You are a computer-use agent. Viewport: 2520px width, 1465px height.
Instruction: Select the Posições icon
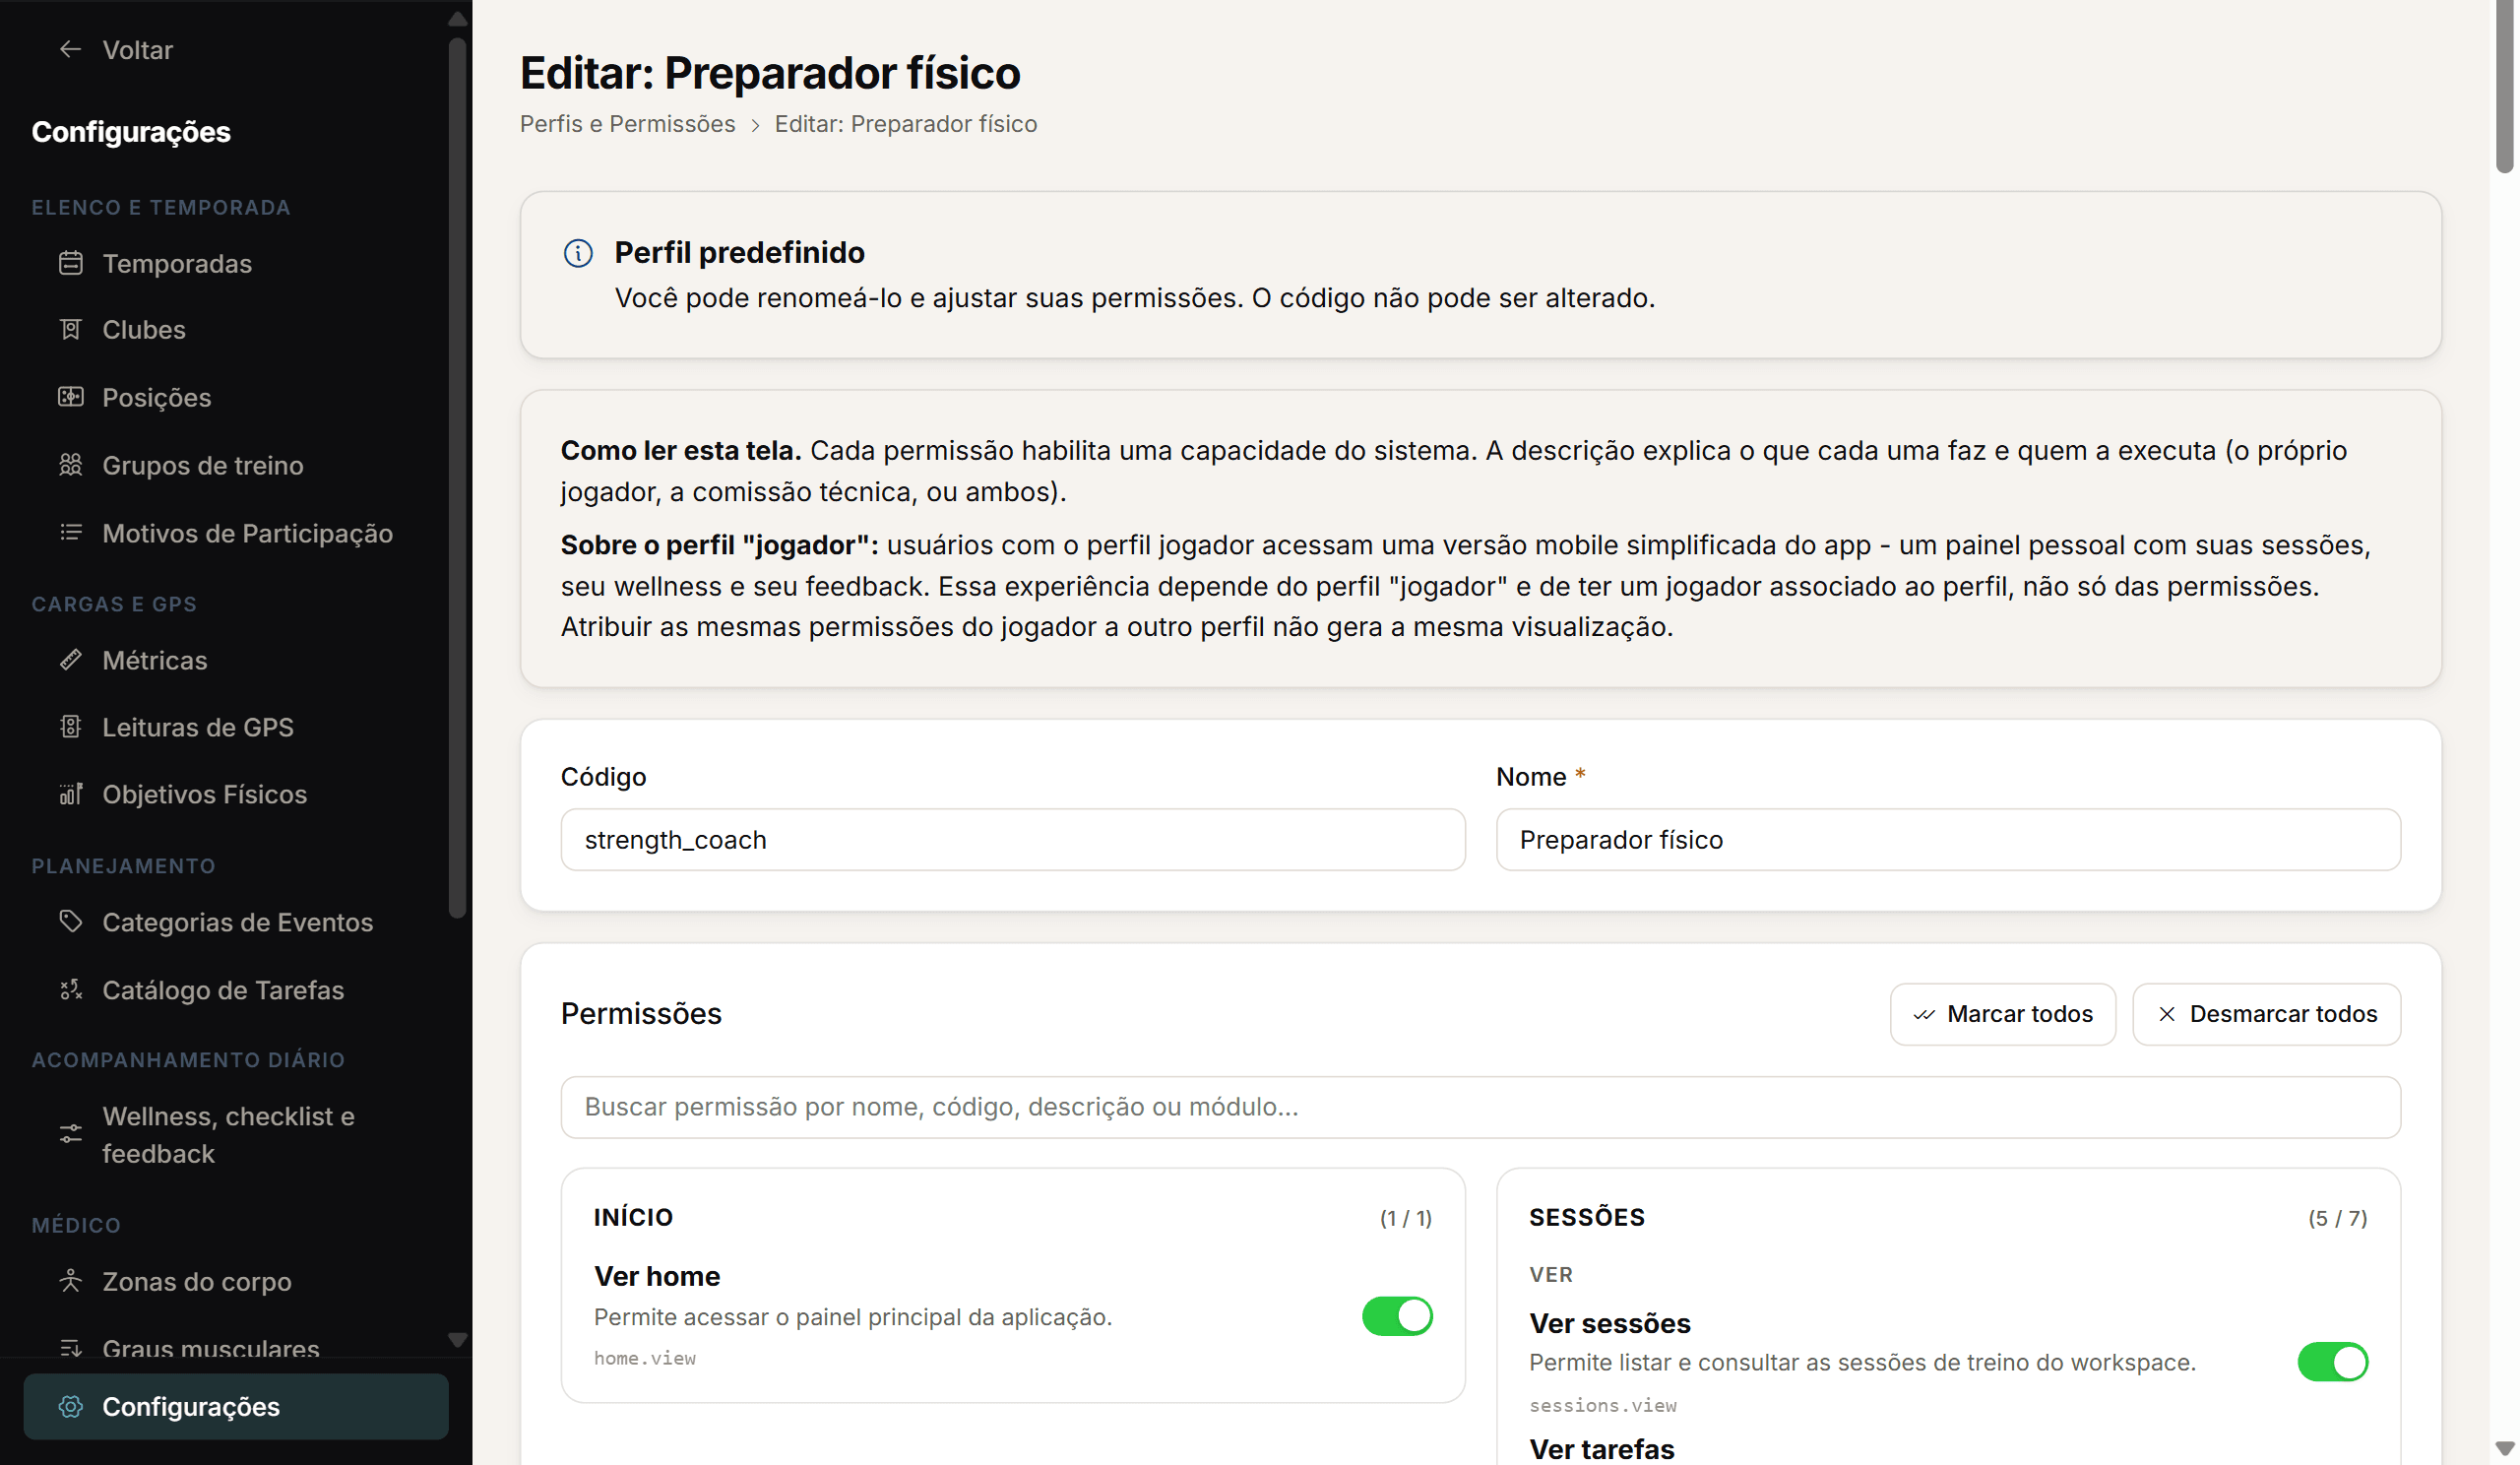70,397
